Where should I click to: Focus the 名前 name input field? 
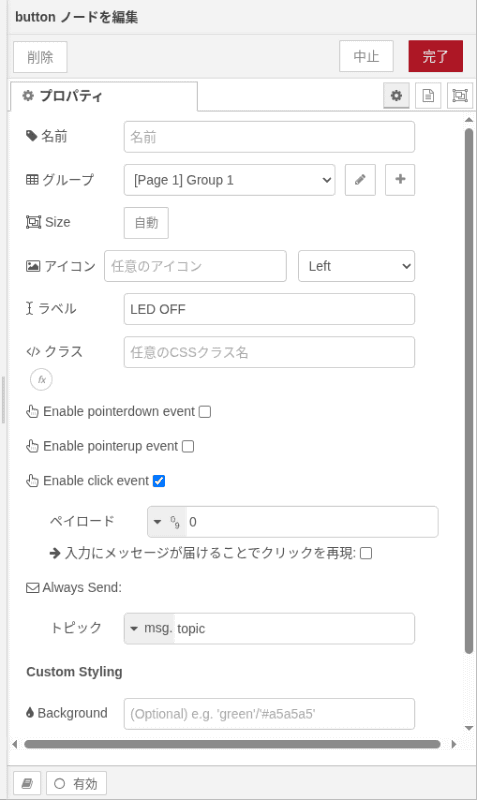pyautogui.click(x=269, y=137)
